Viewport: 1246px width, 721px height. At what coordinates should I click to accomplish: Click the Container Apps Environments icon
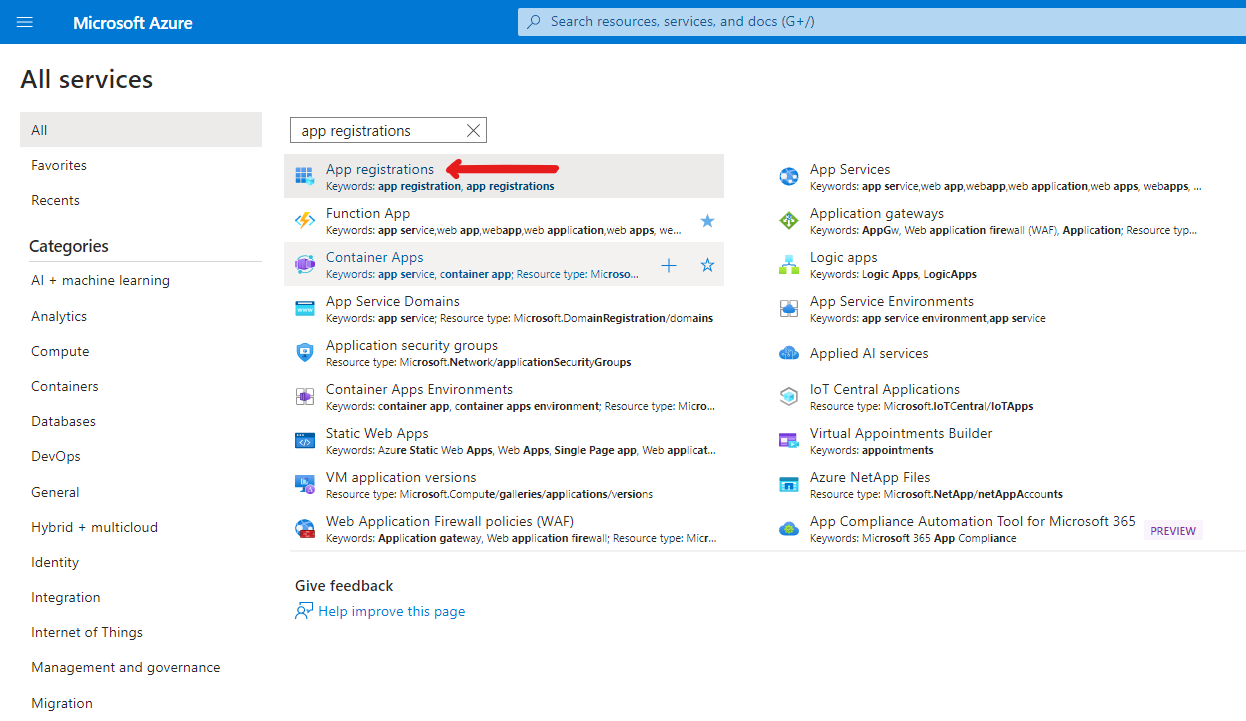305,397
